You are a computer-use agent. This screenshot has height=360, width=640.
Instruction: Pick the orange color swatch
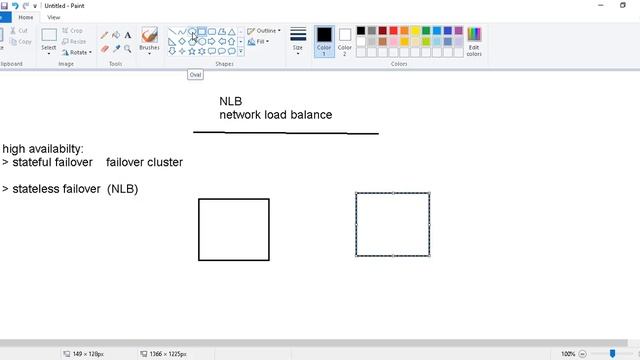(x=404, y=31)
